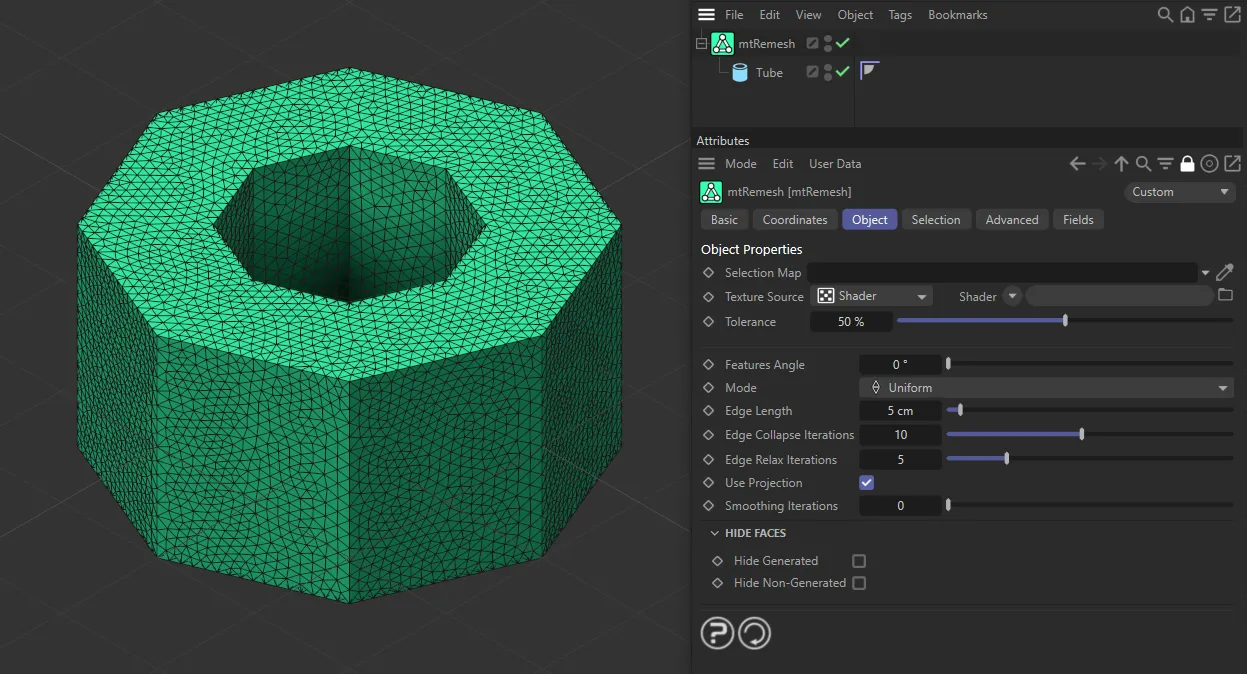
Task: Switch to the Selection tab
Action: [936, 219]
